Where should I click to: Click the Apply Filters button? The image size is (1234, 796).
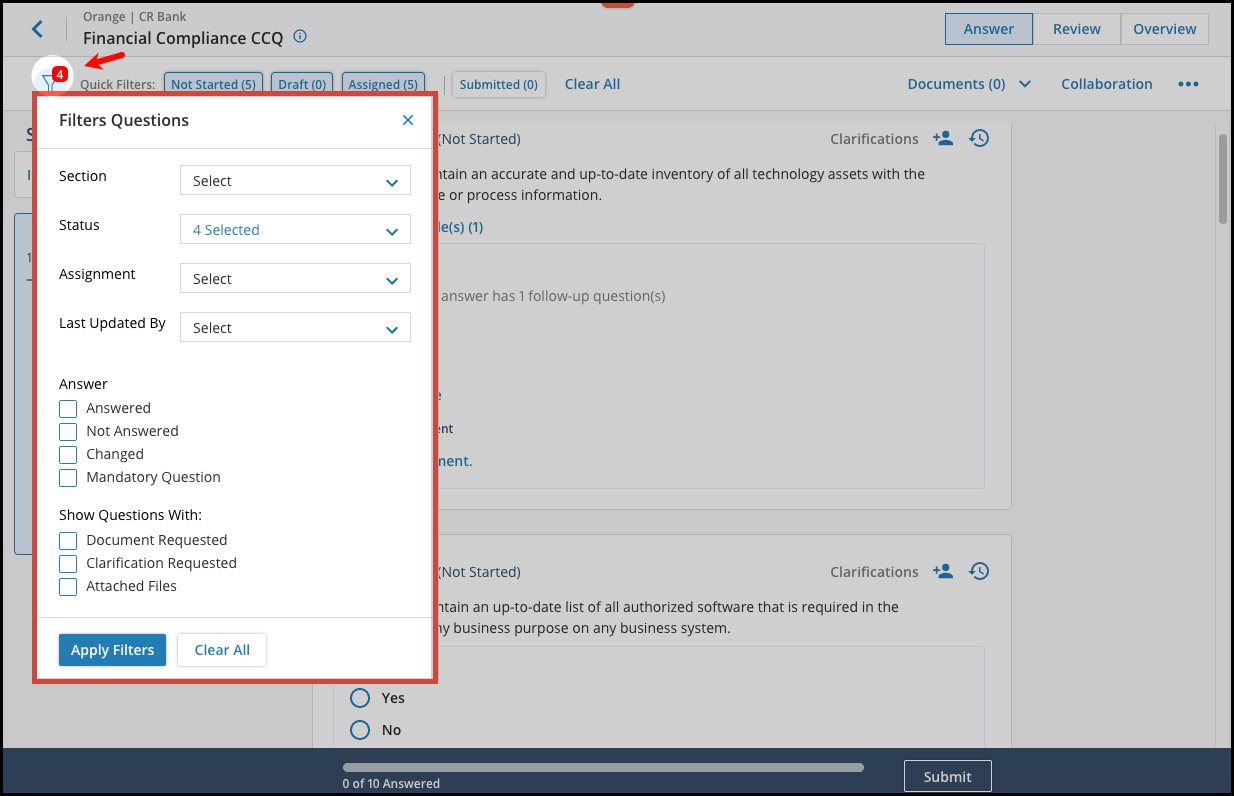[112, 649]
